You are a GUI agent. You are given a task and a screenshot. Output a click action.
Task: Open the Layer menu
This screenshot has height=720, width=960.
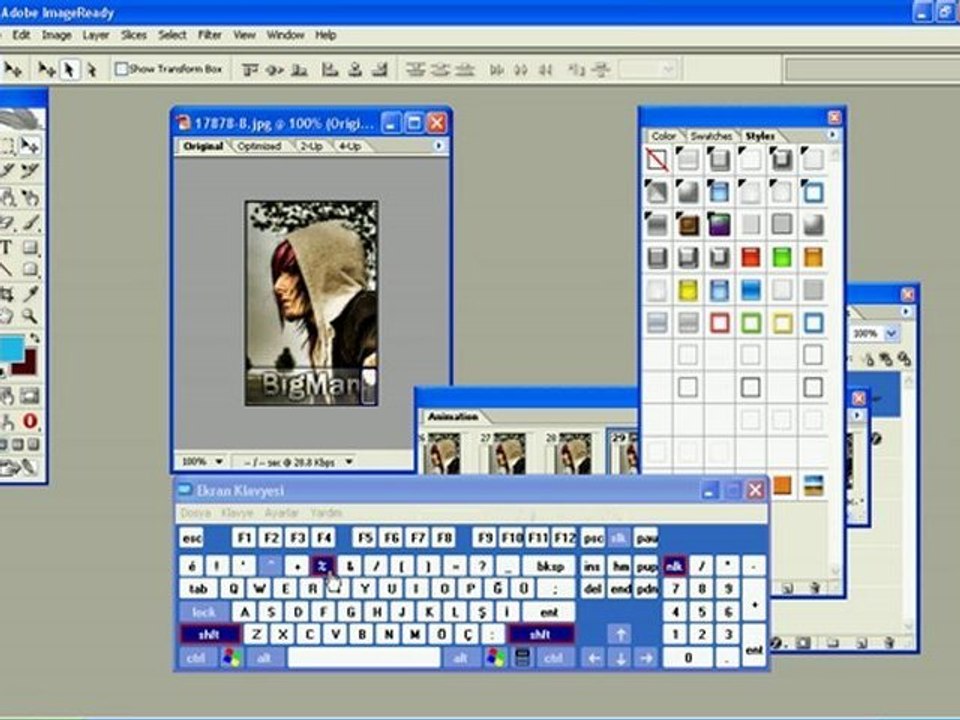pos(96,35)
